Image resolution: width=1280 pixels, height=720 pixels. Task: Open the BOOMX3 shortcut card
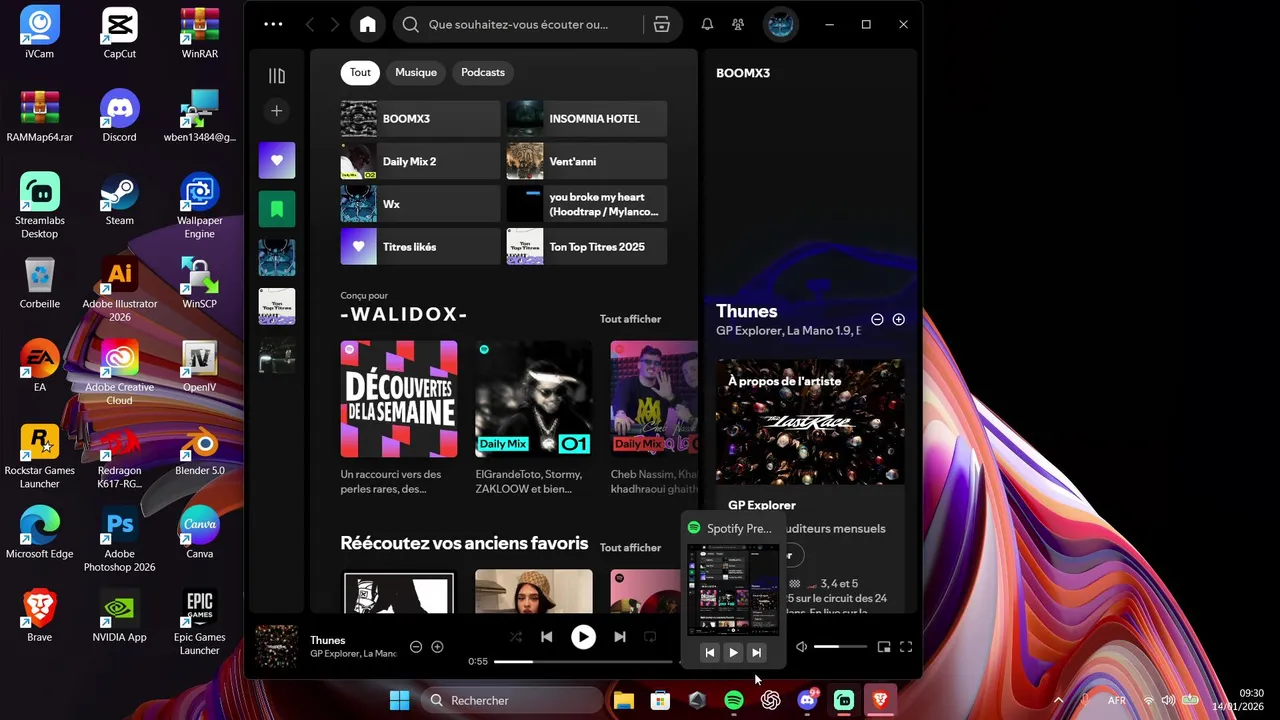[420, 119]
